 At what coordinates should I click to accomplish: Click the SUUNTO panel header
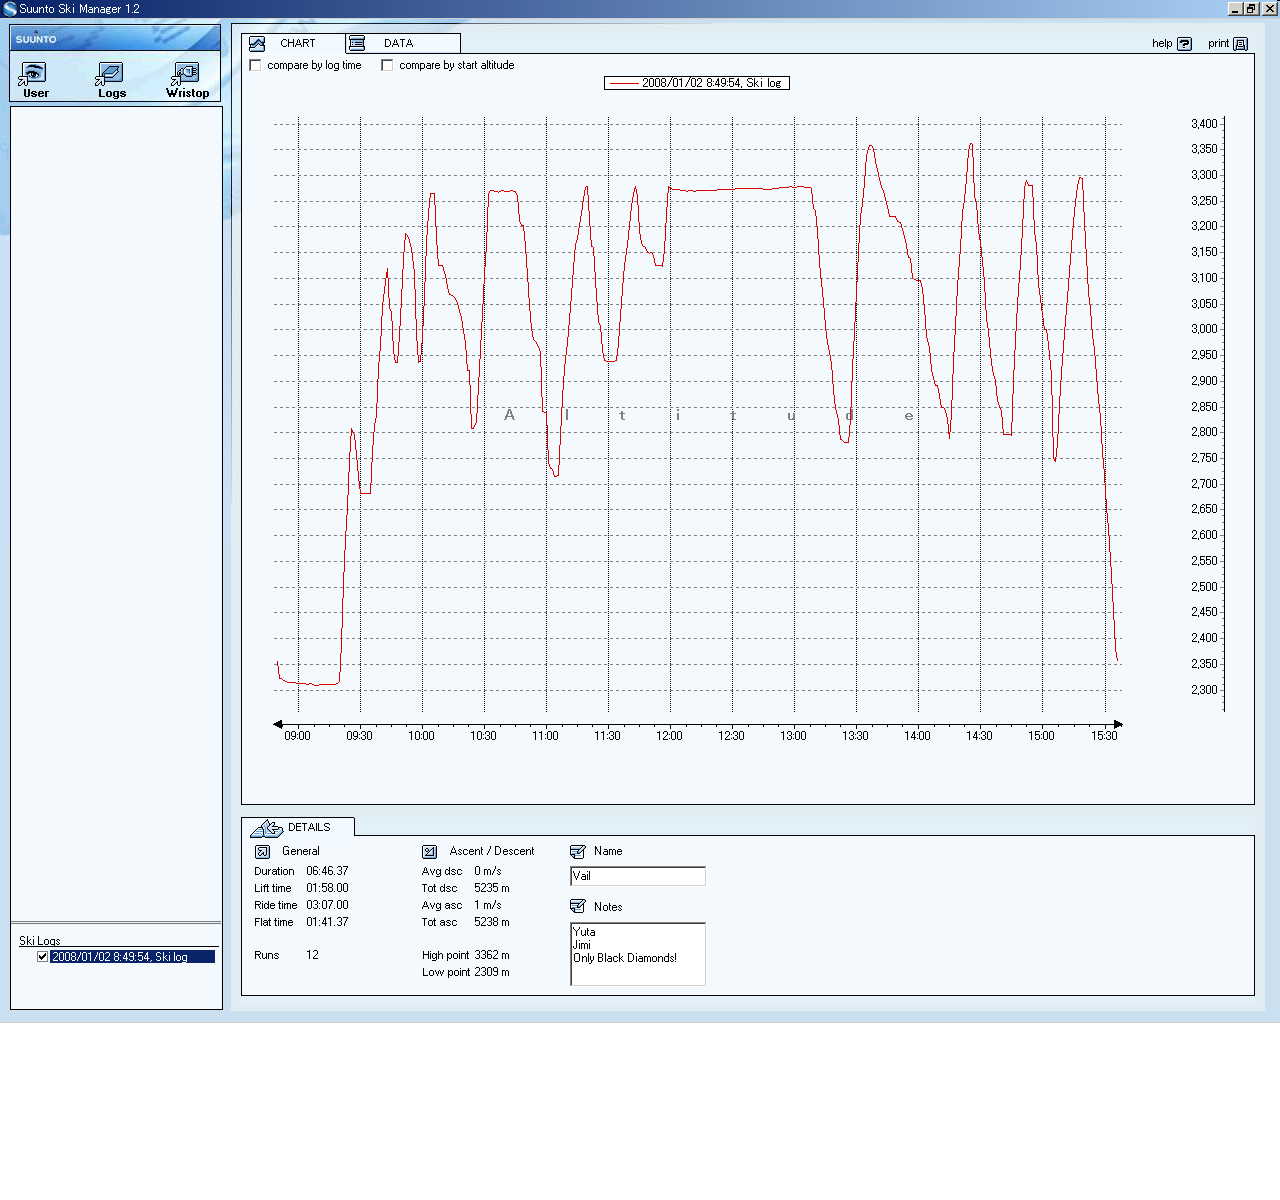115,38
